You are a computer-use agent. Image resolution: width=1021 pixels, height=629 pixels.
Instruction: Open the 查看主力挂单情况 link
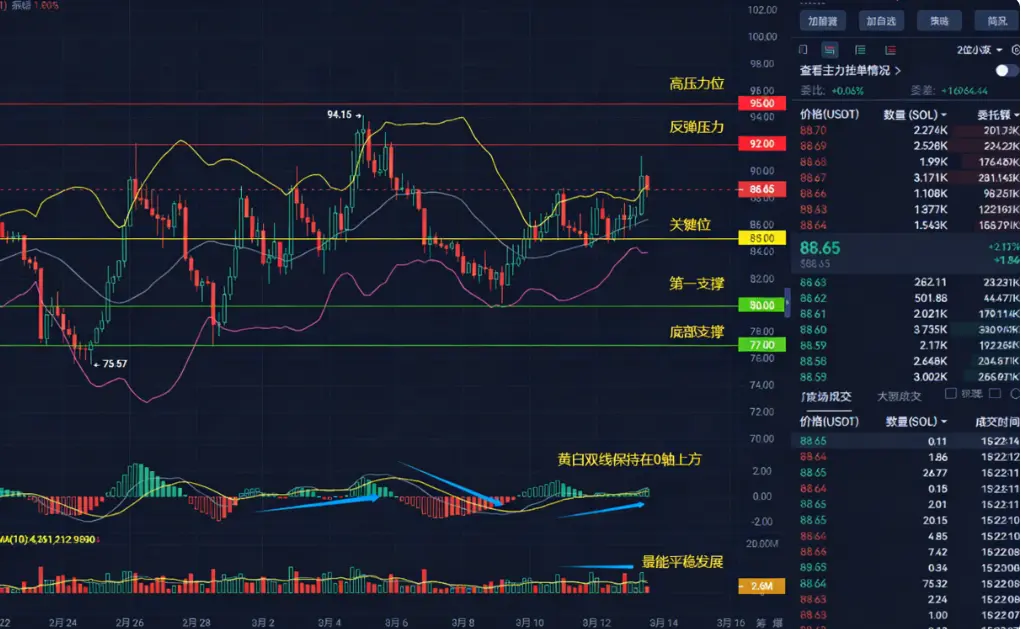(850, 70)
